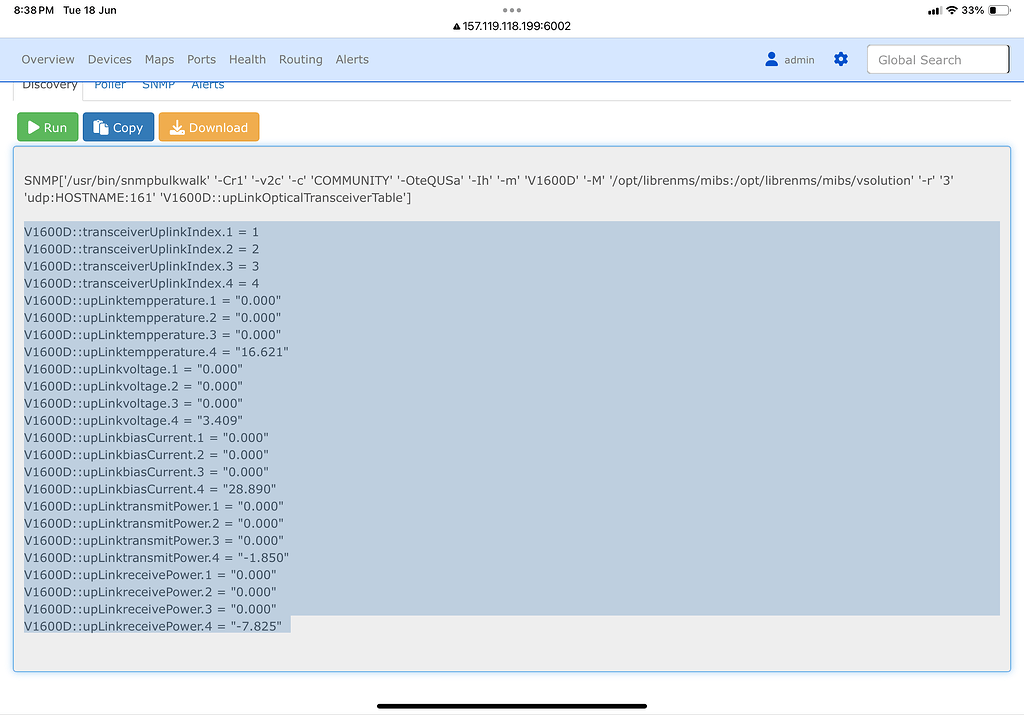Select the Alerts tab below Discovery
Viewport: 1024px width, 715px height.
click(x=207, y=84)
